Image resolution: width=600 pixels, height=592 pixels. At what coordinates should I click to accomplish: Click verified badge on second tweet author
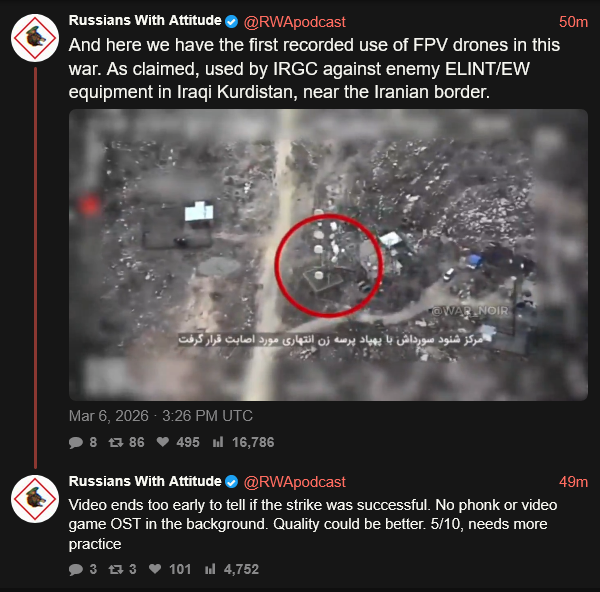pos(232,481)
